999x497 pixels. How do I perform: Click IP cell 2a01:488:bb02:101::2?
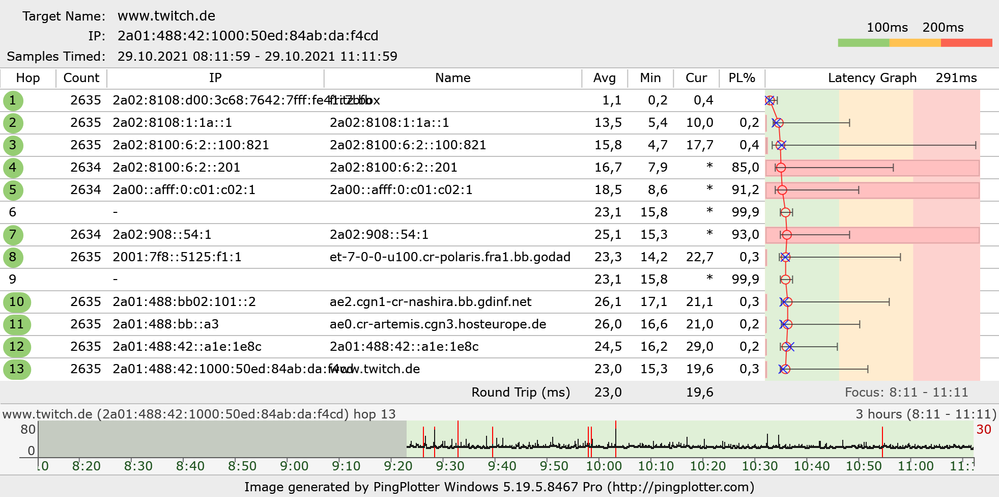[x=184, y=302]
